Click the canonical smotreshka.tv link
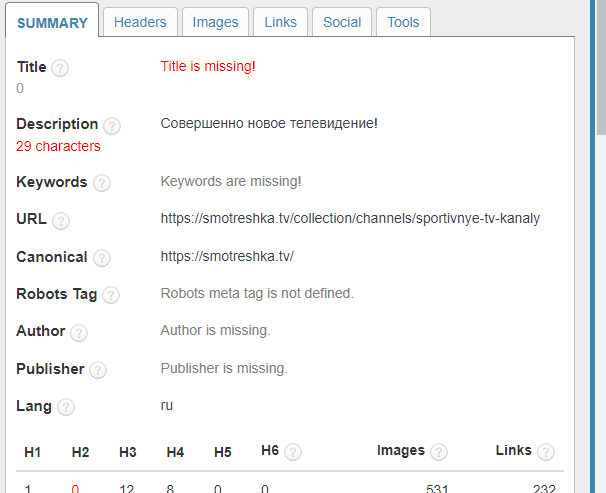This screenshot has width=606, height=493. (x=227, y=256)
